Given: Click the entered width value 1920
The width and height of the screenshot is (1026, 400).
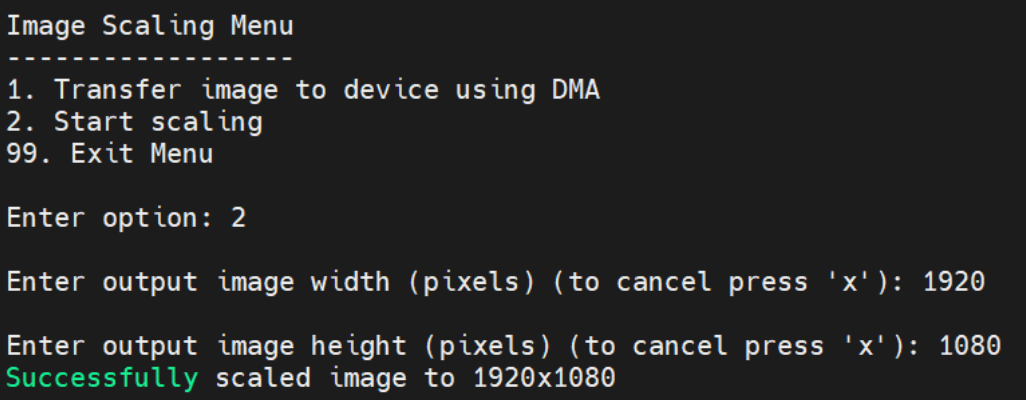Looking at the screenshot, I should [953, 282].
